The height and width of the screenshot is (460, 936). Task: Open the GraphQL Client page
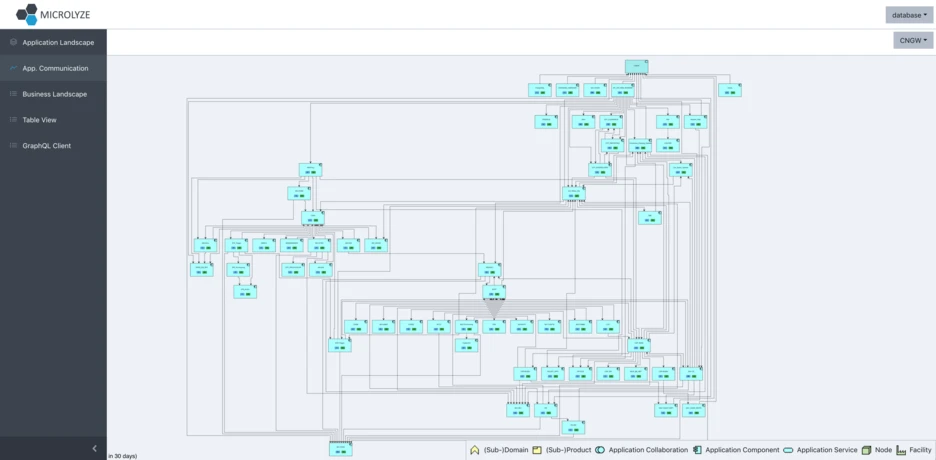tap(47, 146)
